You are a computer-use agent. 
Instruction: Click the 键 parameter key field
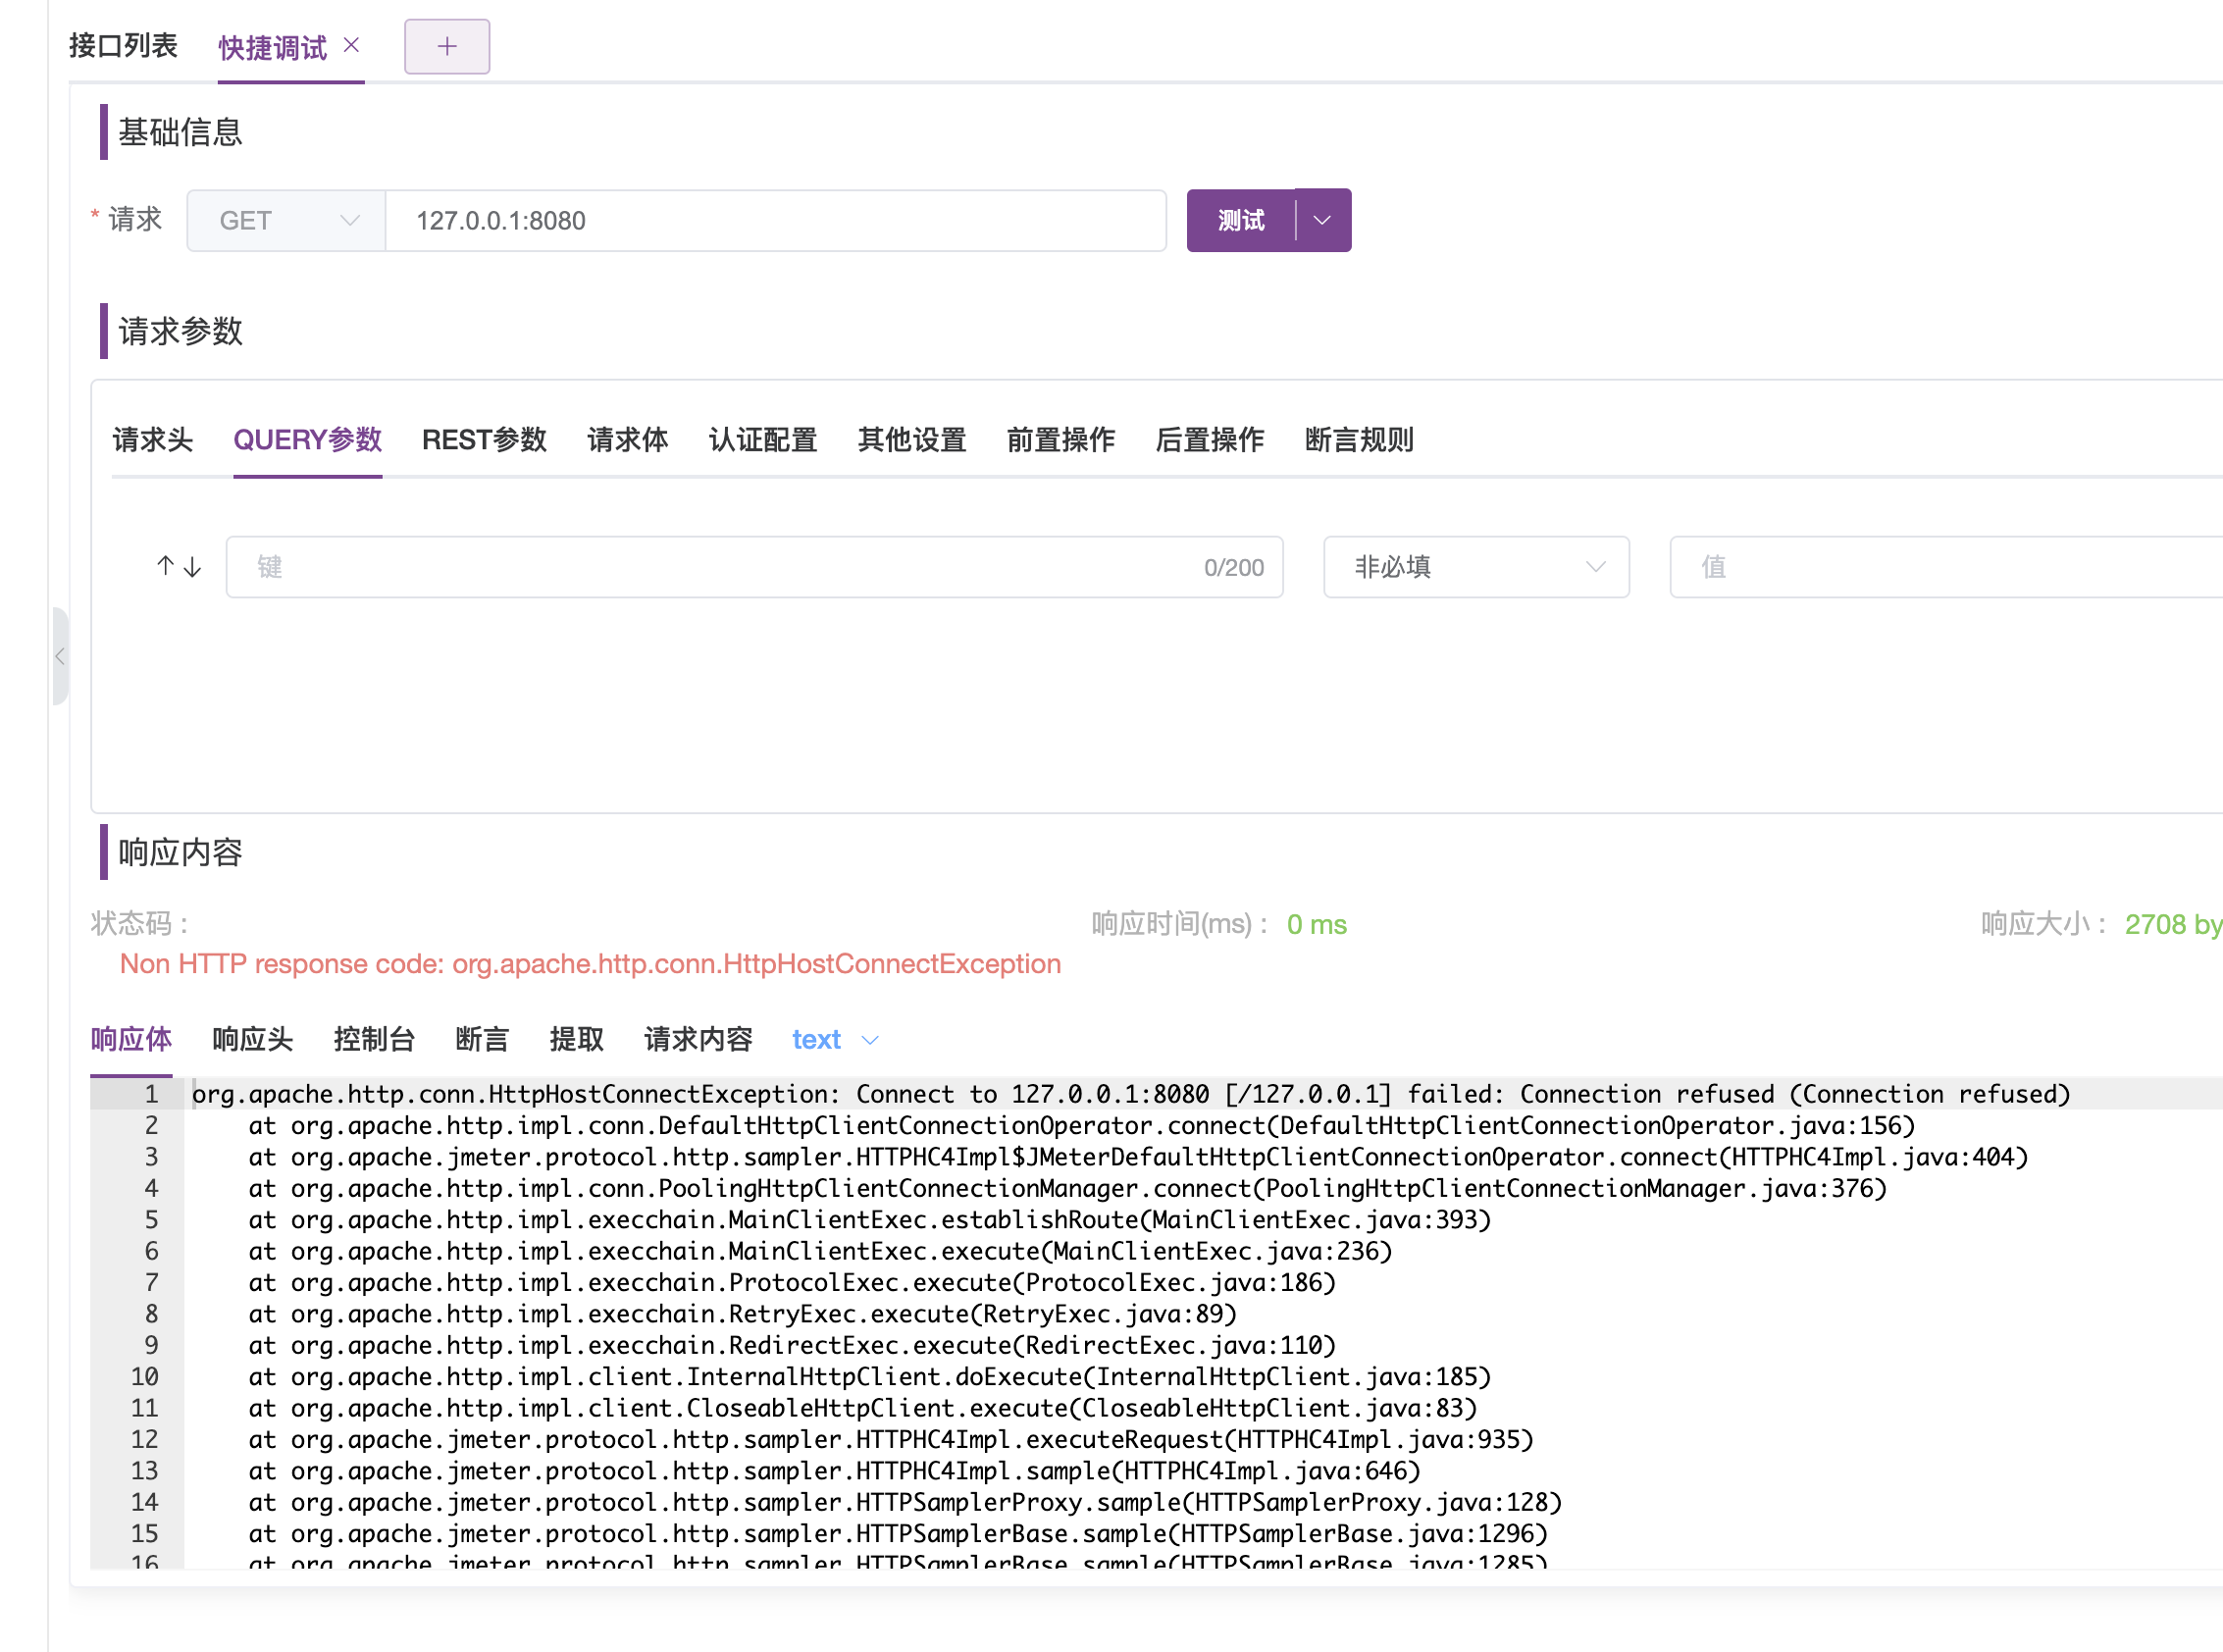[700, 567]
